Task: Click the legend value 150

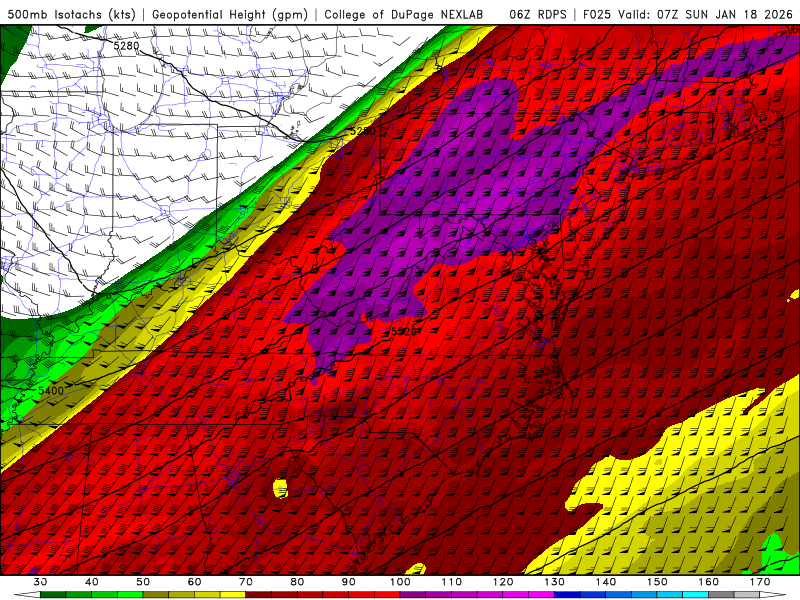Action: 657,582
